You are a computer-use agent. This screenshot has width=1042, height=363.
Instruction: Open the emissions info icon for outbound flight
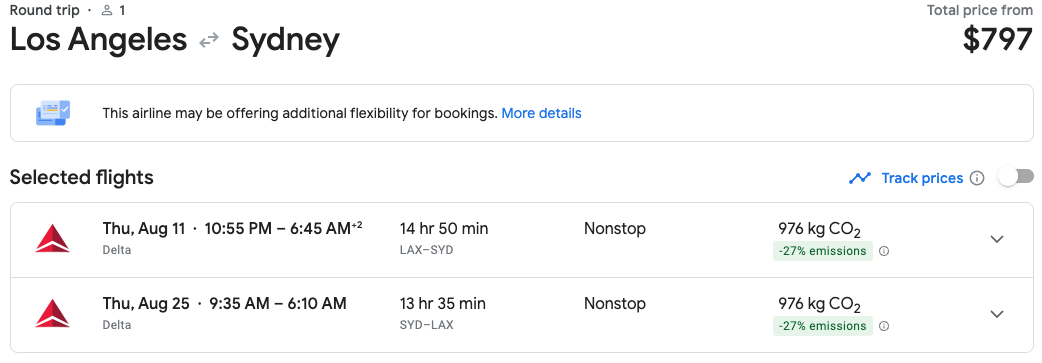point(884,251)
